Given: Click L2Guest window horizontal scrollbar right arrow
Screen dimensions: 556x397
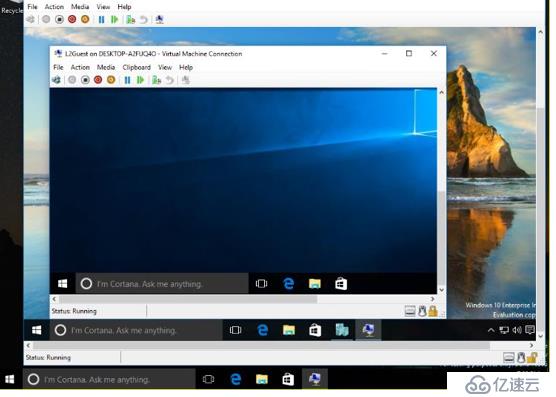Looking at the screenshot, I should tap(433, 299).
